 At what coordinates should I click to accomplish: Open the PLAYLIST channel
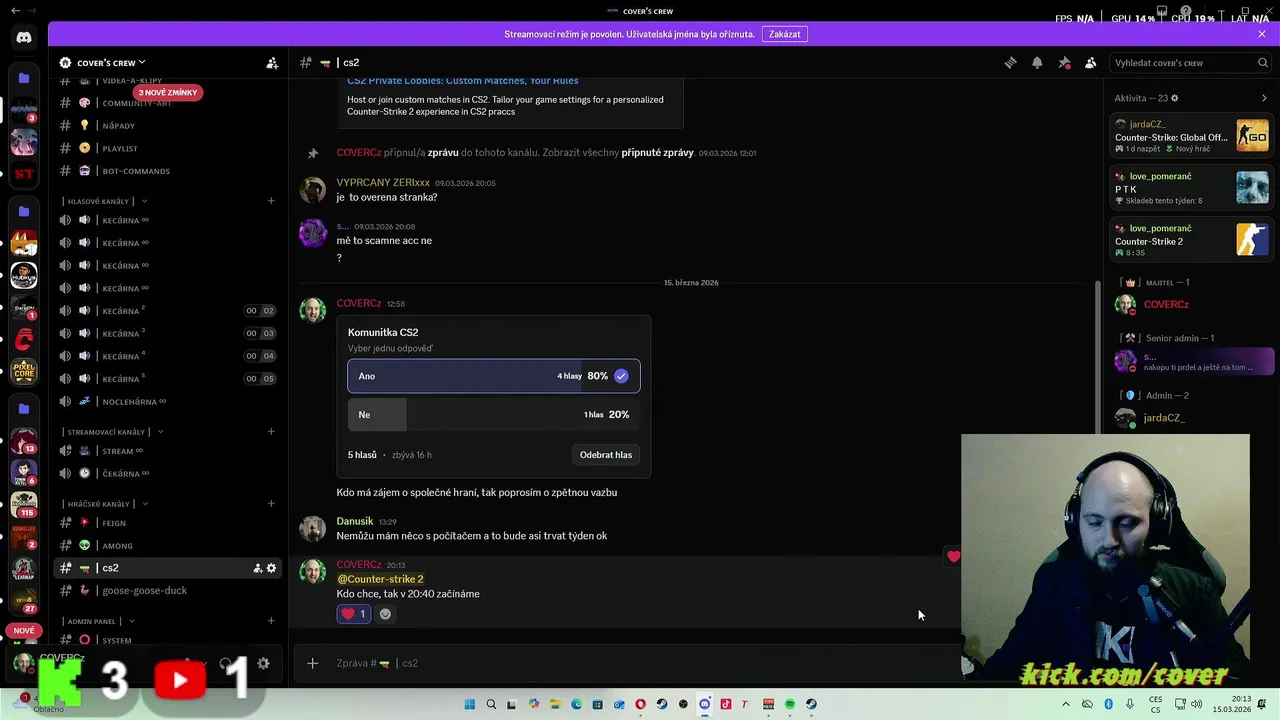click(x=167, y=148)
